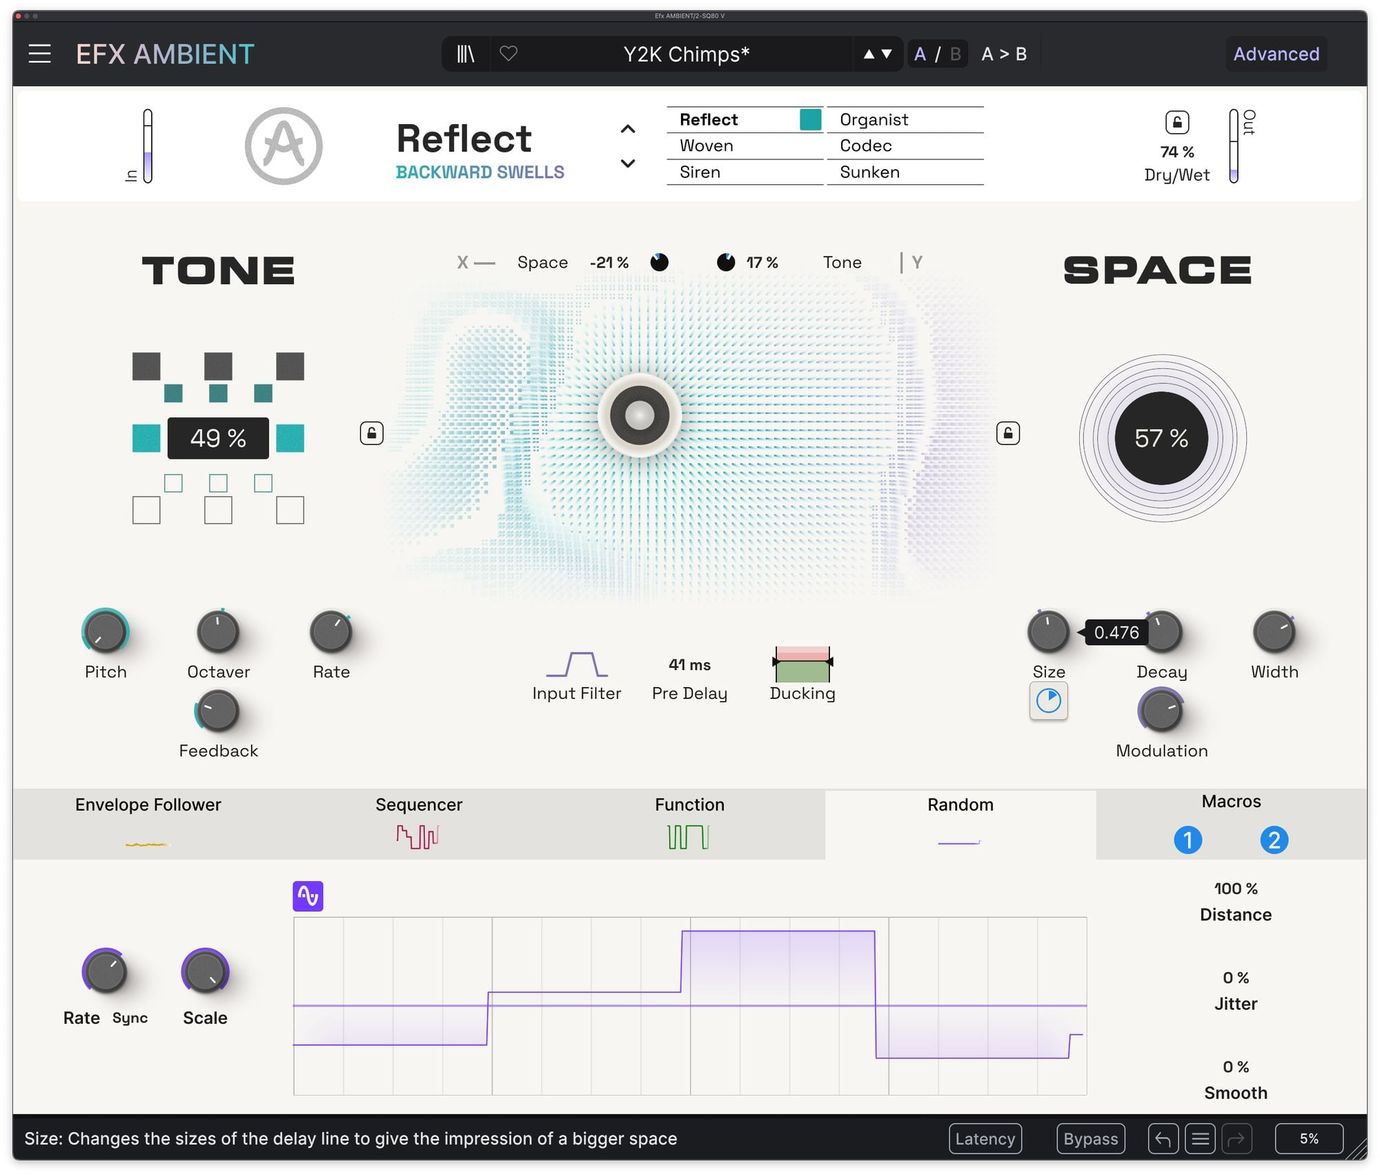Click the Latency button
1380x1175 pixels.
(x=985, y=1139)
